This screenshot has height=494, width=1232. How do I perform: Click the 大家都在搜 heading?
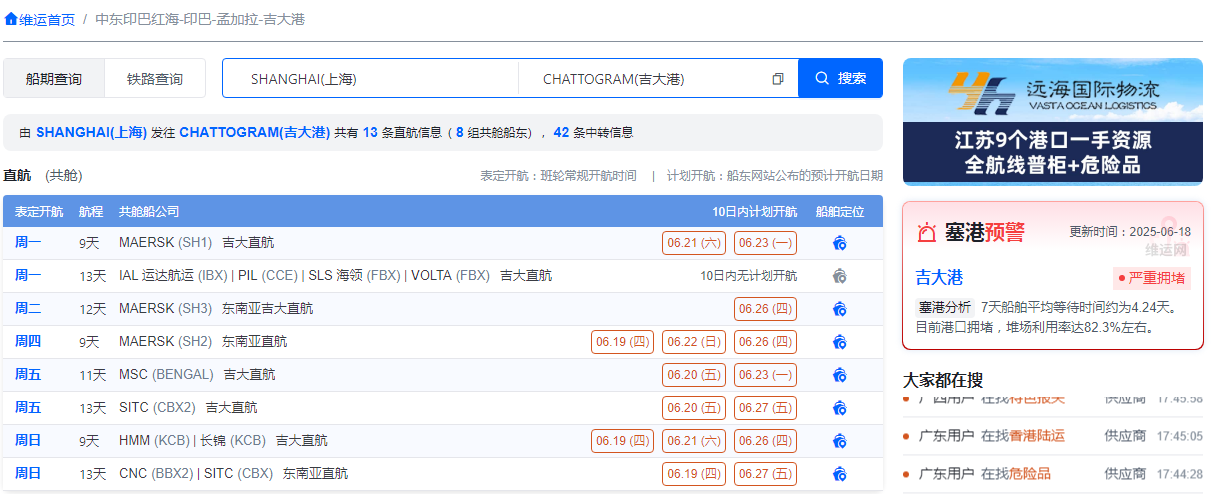(x=943, y=380)
